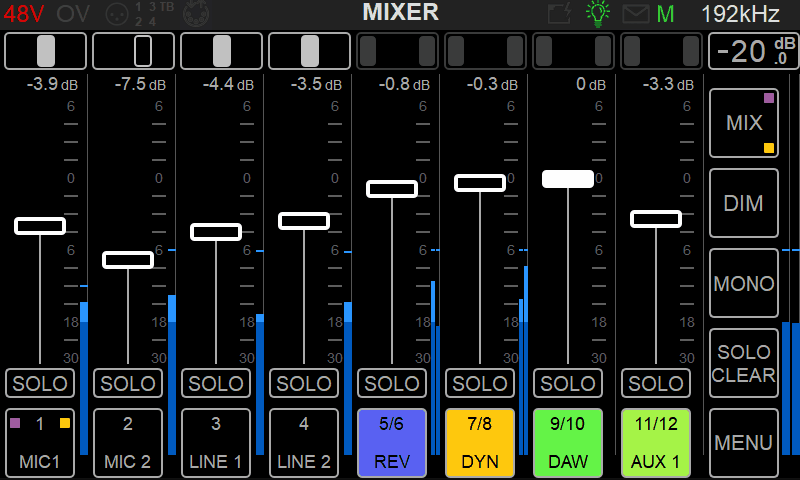Click the green M status indicator

666,14
